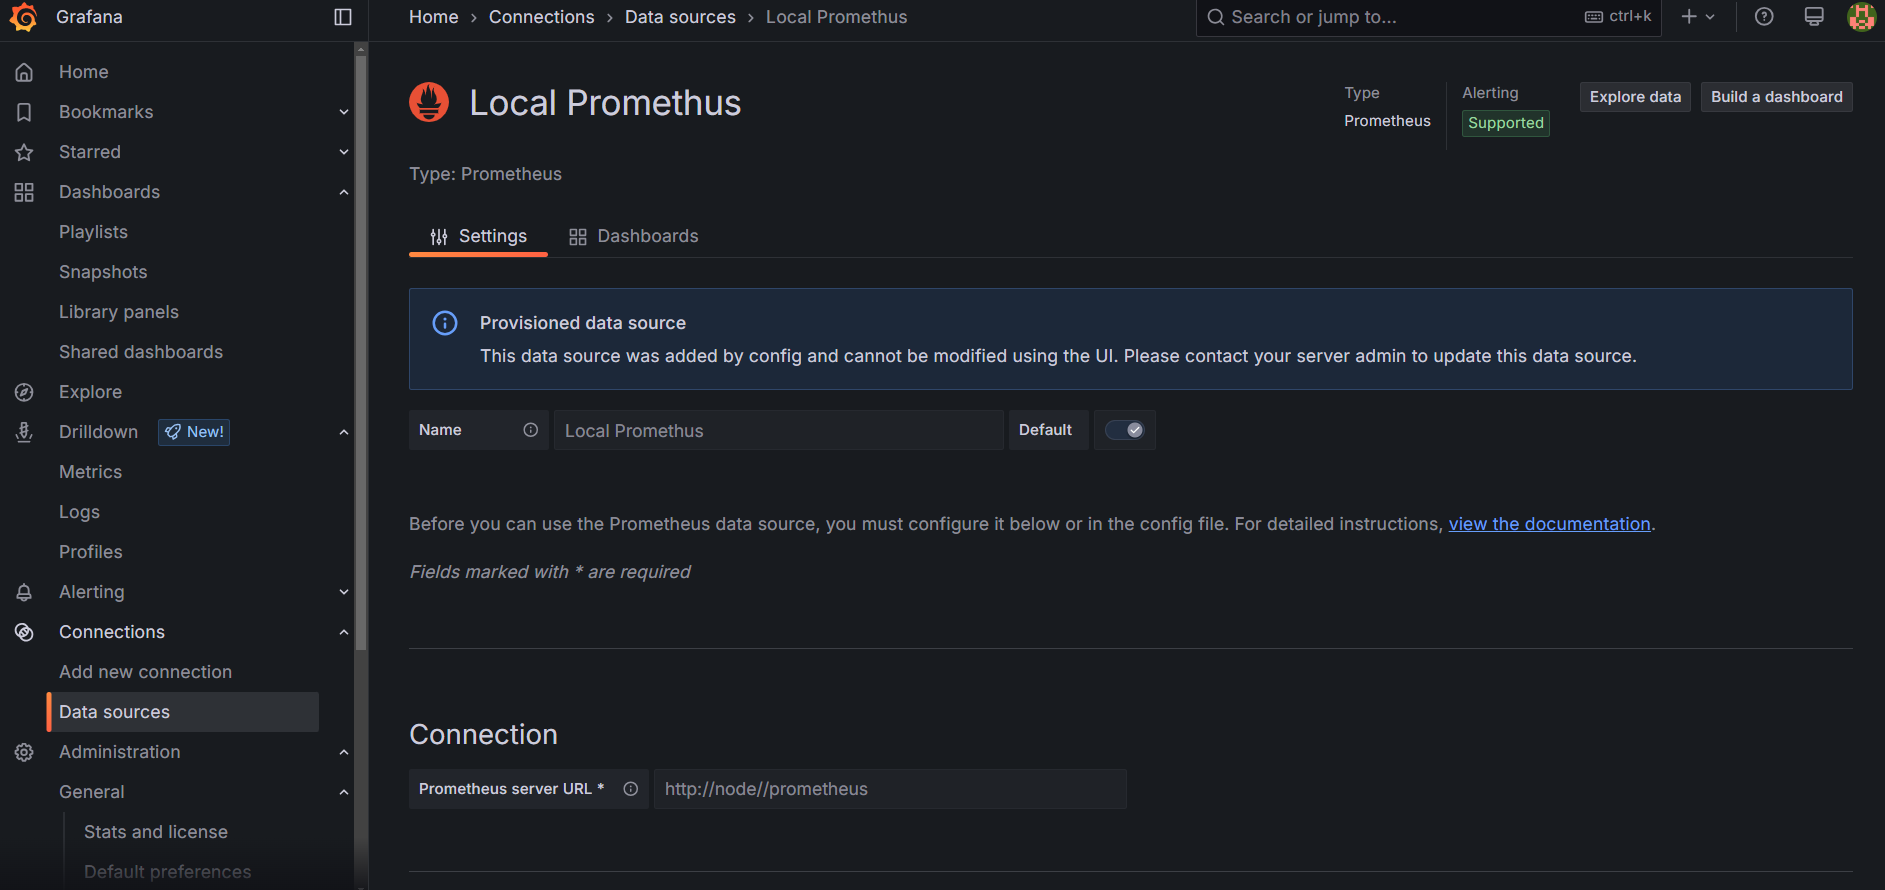The image size is (1885, 890).
Task: Open Shared dashboards in sidebar
Action: tap(141, 352)
